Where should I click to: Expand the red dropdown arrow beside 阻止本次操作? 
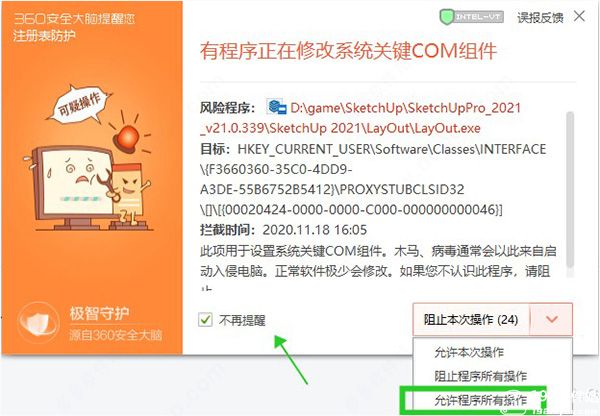pos(551,319)
